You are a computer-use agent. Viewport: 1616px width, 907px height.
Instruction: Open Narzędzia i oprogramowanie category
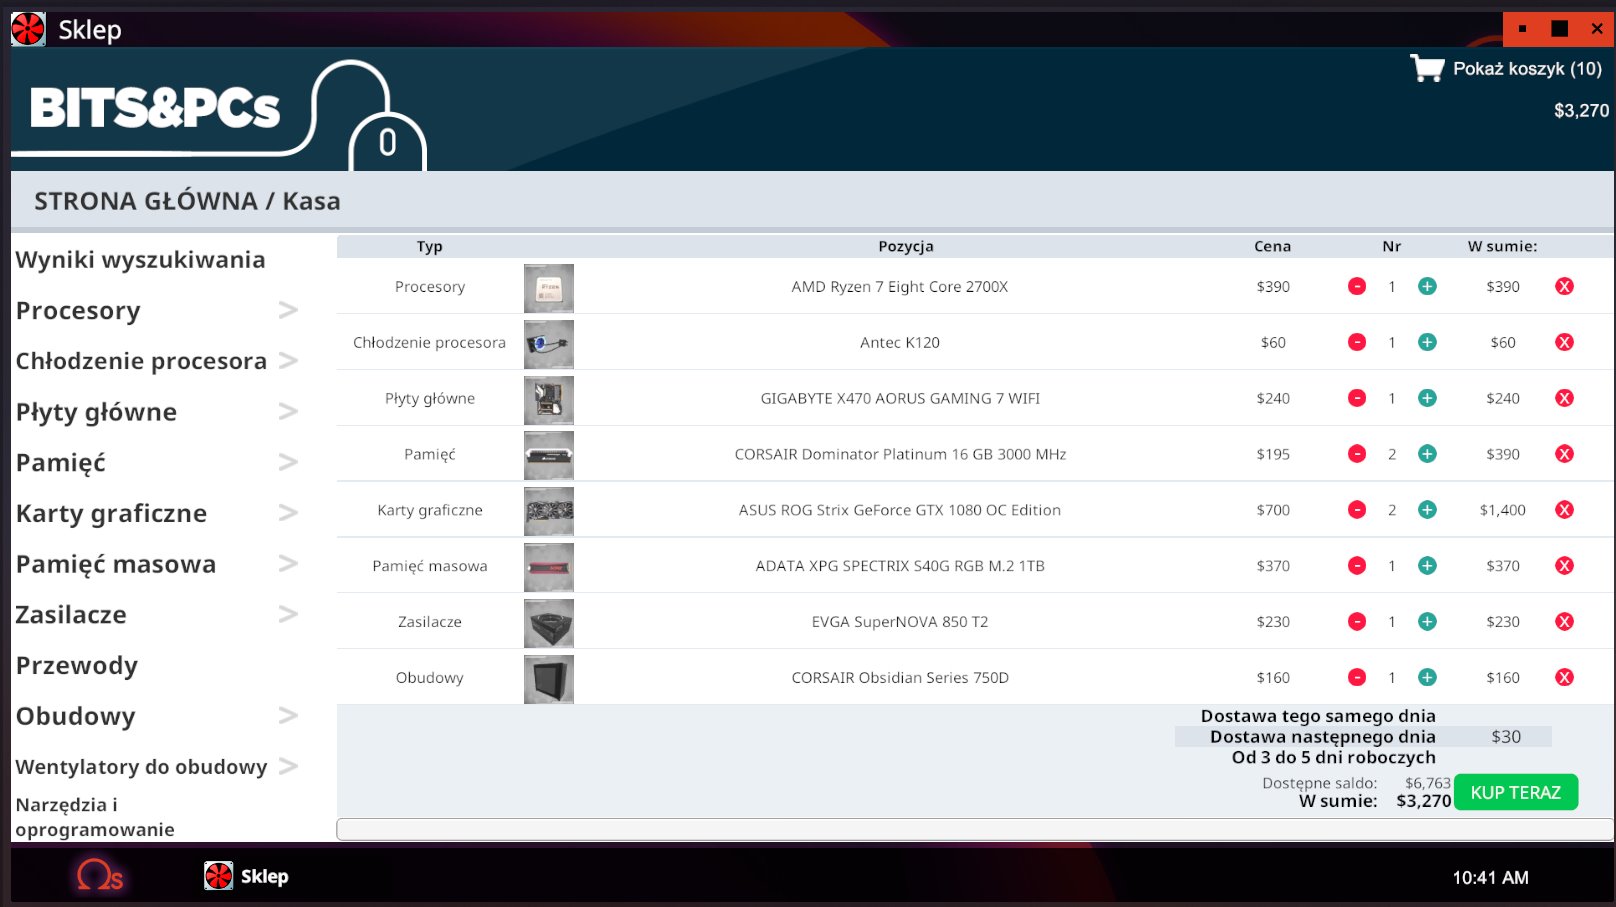95,817
